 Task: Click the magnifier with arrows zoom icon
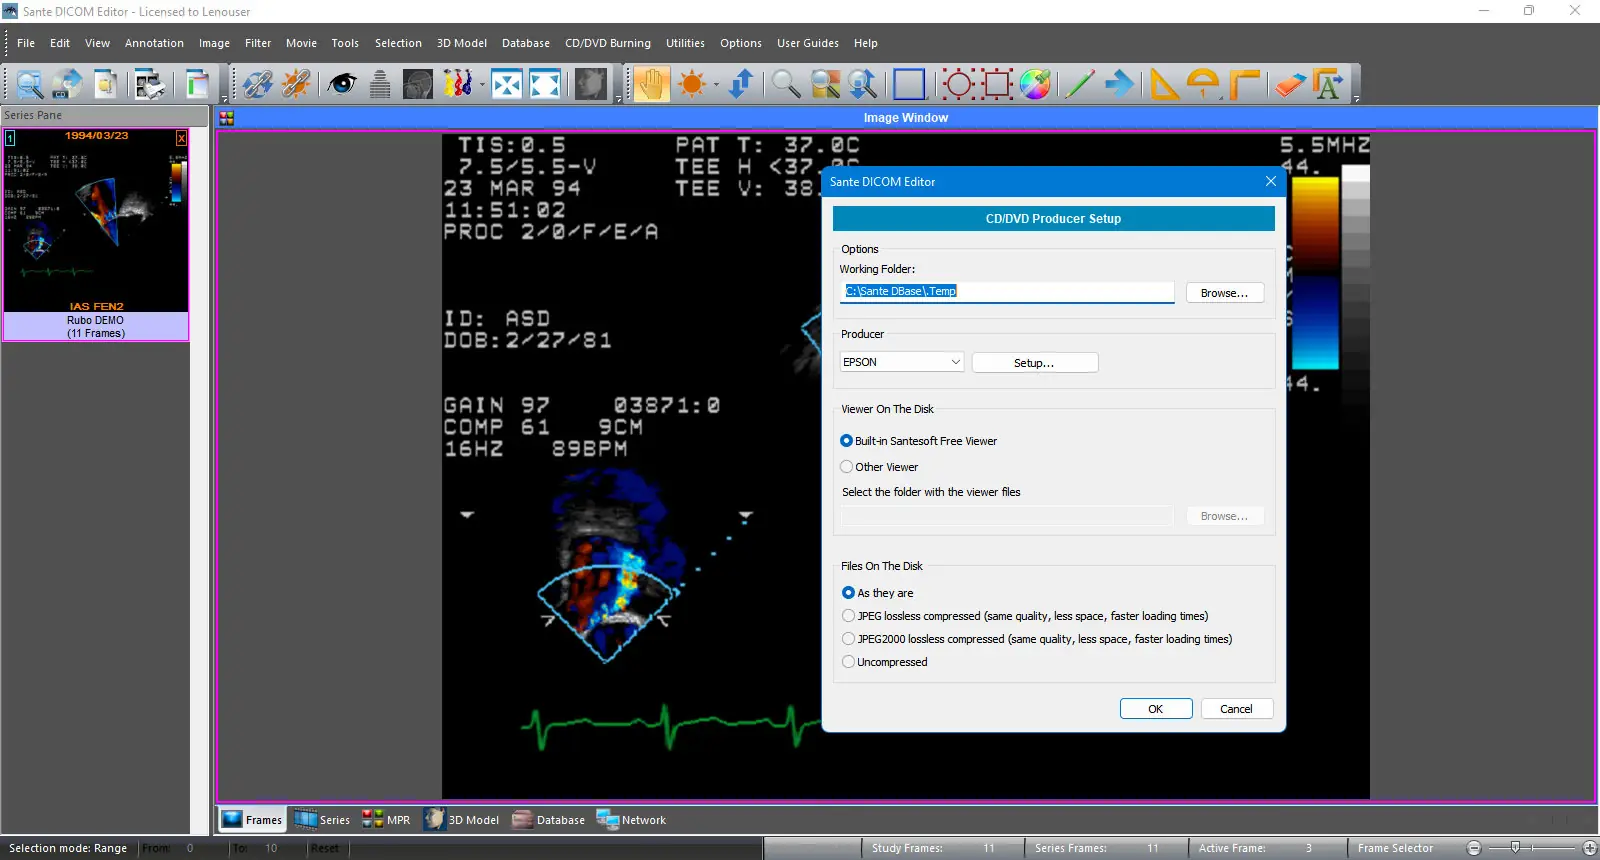pyautogui.click(x=862, y=84)
